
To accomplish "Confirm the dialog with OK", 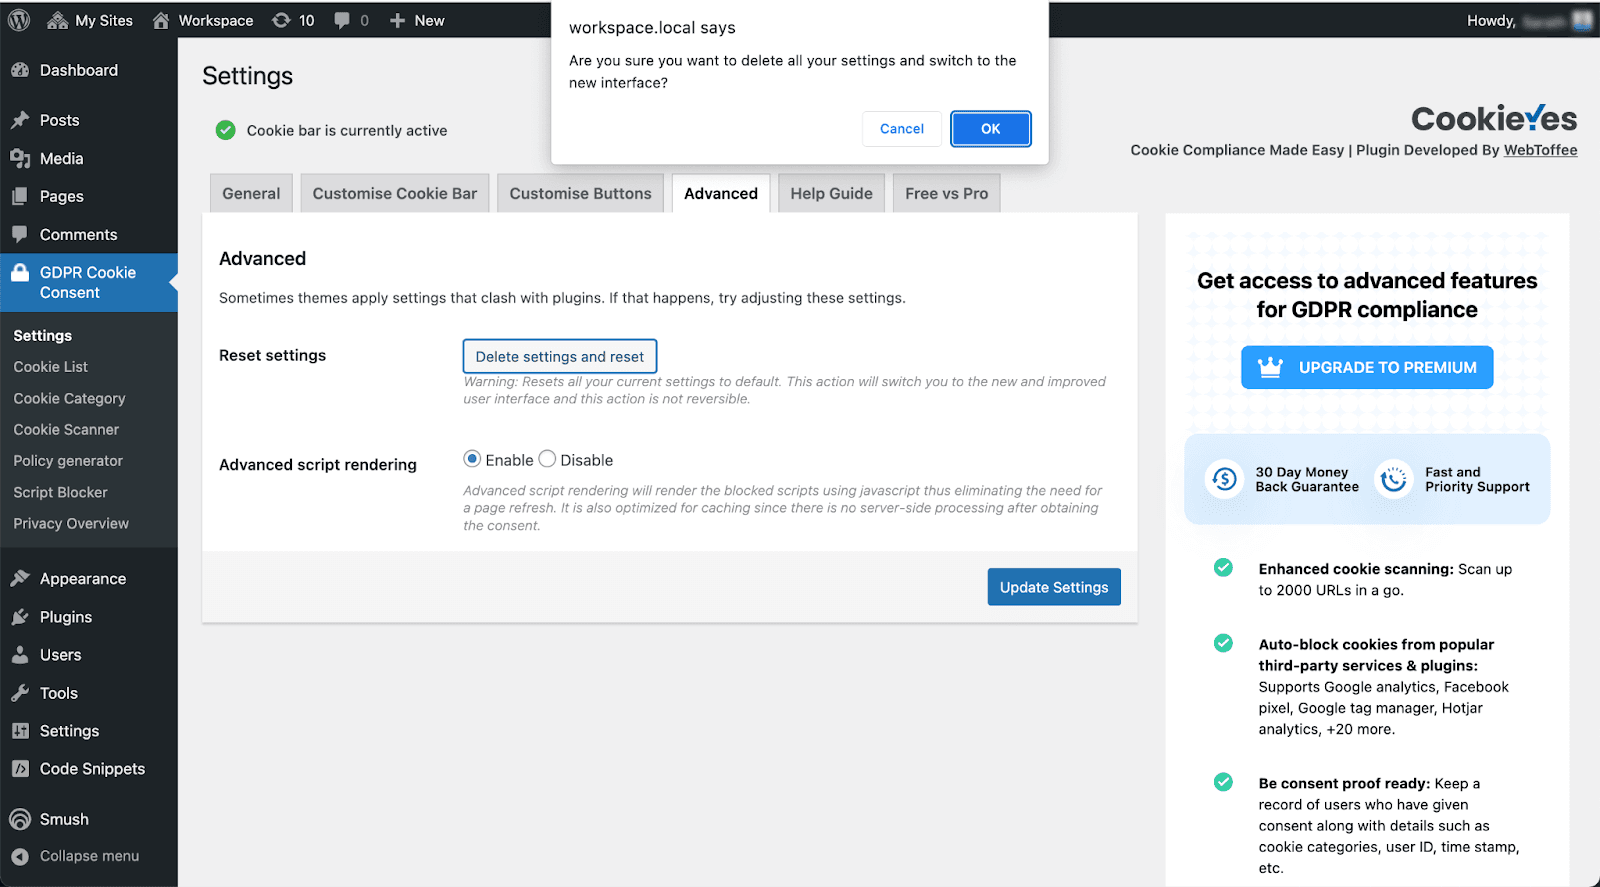I will point(991,129).
